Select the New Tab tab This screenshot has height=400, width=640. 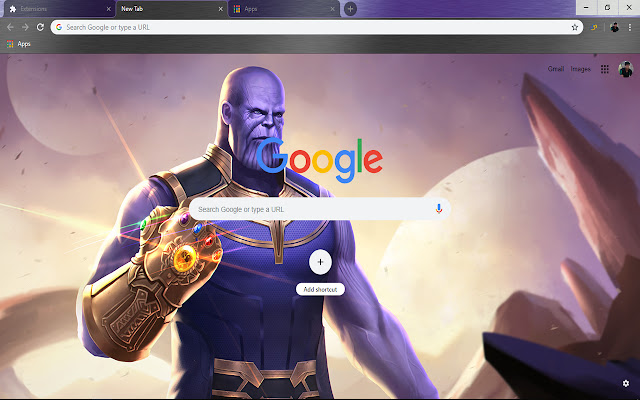tap(171, 9)
